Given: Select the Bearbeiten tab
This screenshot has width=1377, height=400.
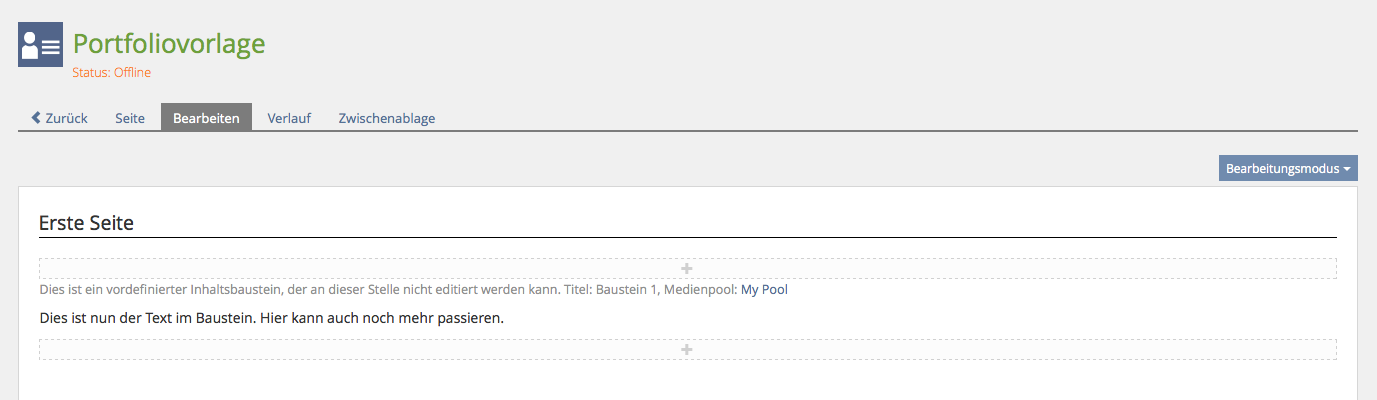Looking at the screenshot, I should pos(206,118).
